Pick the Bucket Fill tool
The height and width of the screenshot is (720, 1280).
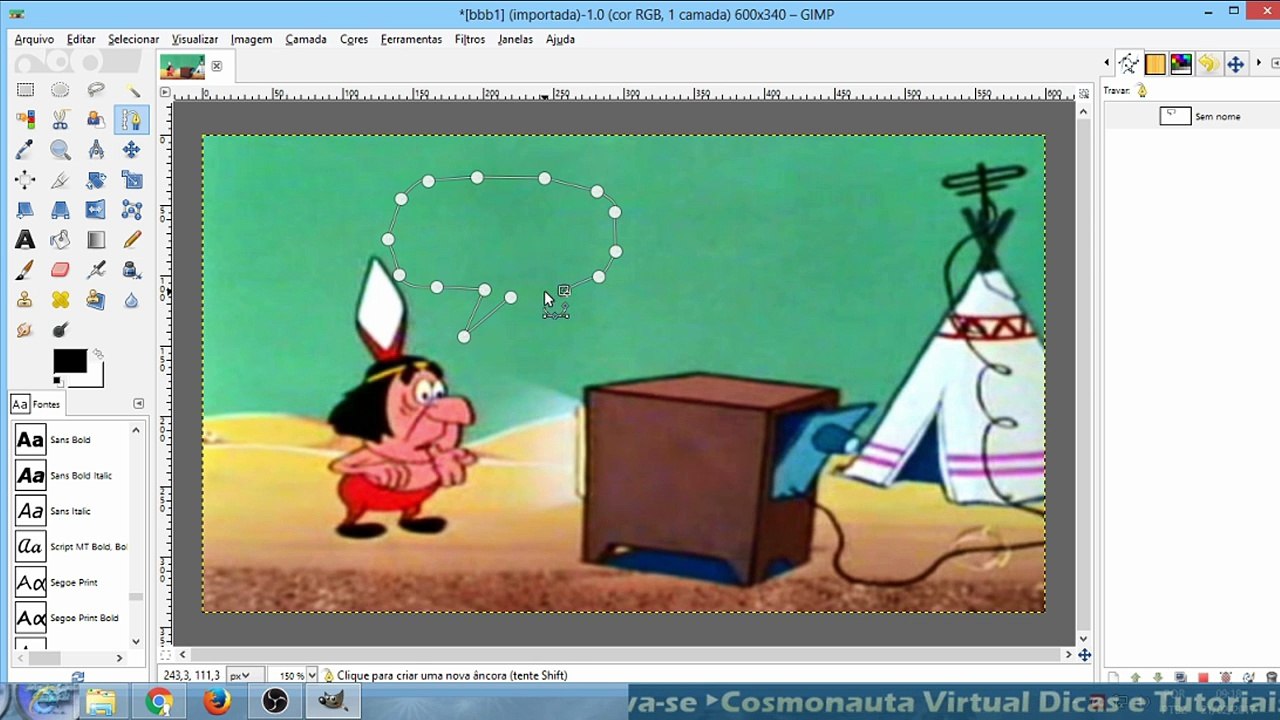[60, 240]
